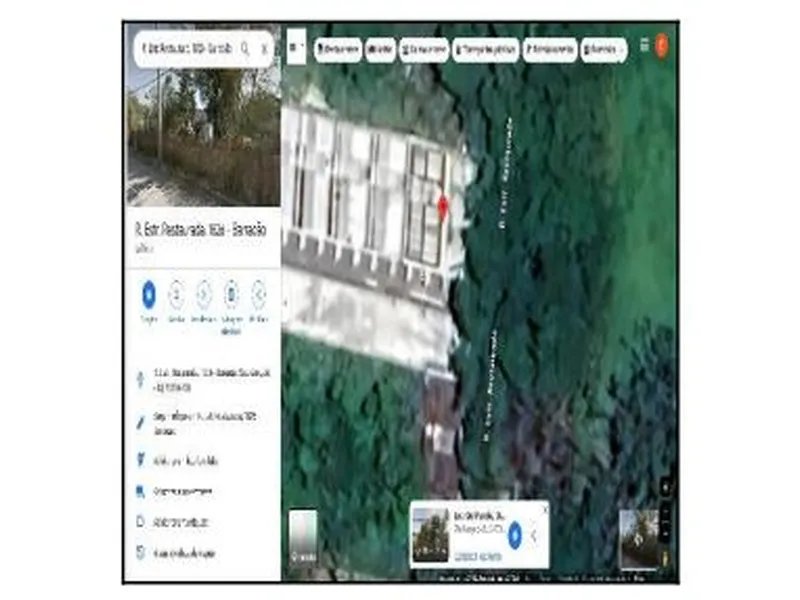Open the Share icon in the place panel

point(259,295)
